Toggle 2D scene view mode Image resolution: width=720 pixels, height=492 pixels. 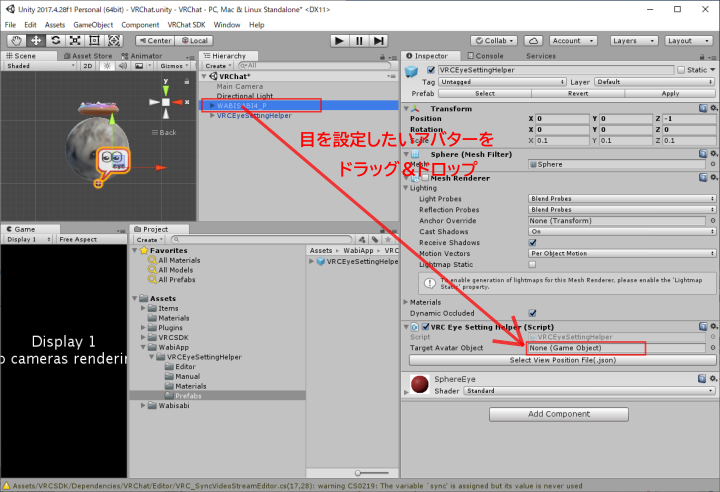tap(88, 66)
